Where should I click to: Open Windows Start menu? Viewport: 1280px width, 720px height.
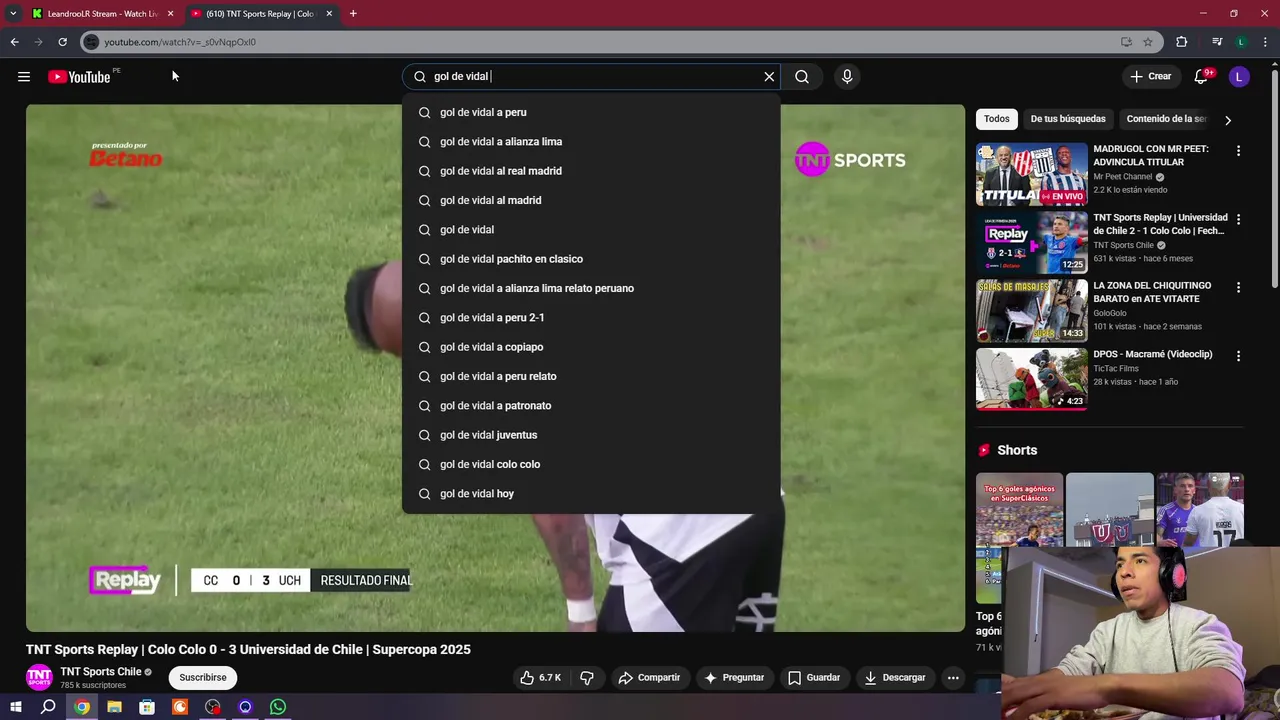click(15, 707)
